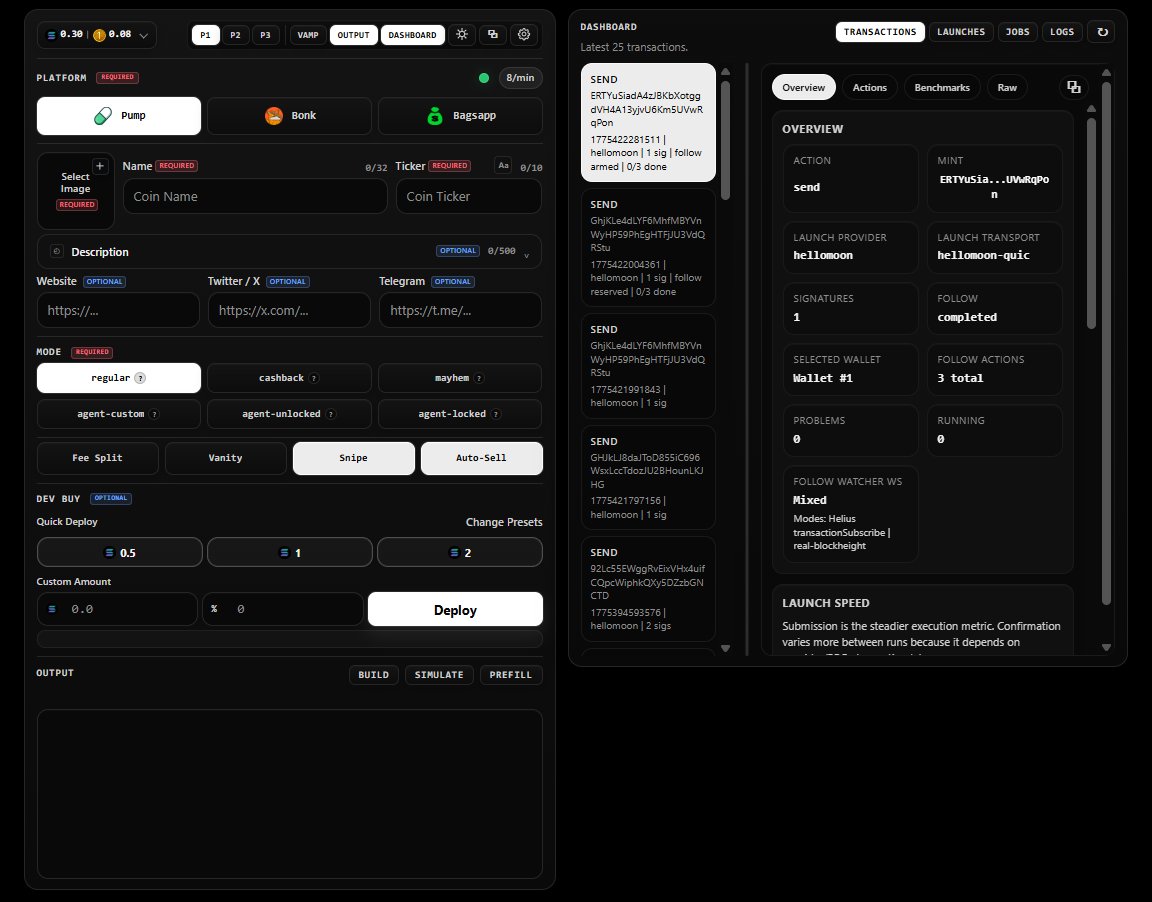This screenshot has width=1152, height=902.
Task: Open SEND transaction starting GHJkLJ8daJ
Action: [x=648, y=477]
